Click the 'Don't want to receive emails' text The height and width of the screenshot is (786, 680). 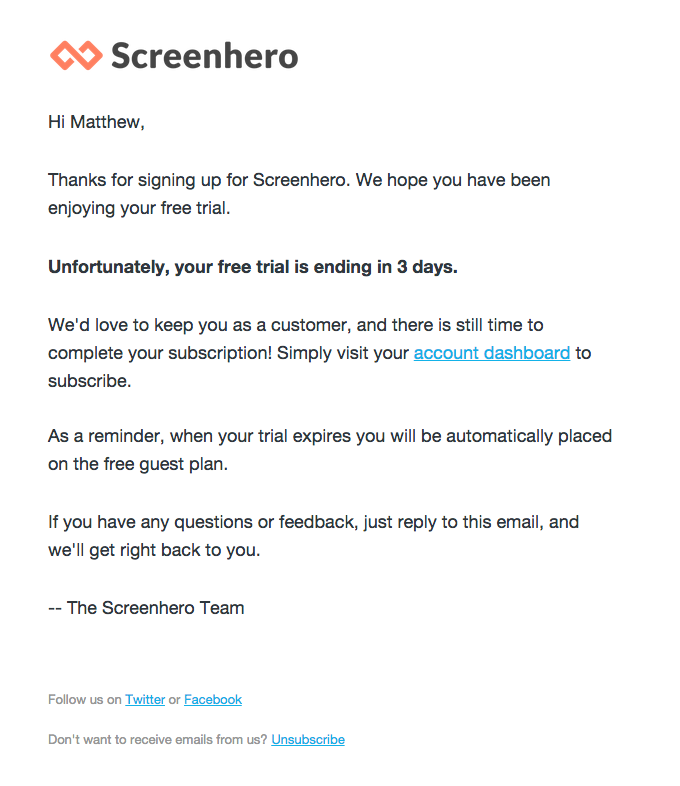click(157, 740)
